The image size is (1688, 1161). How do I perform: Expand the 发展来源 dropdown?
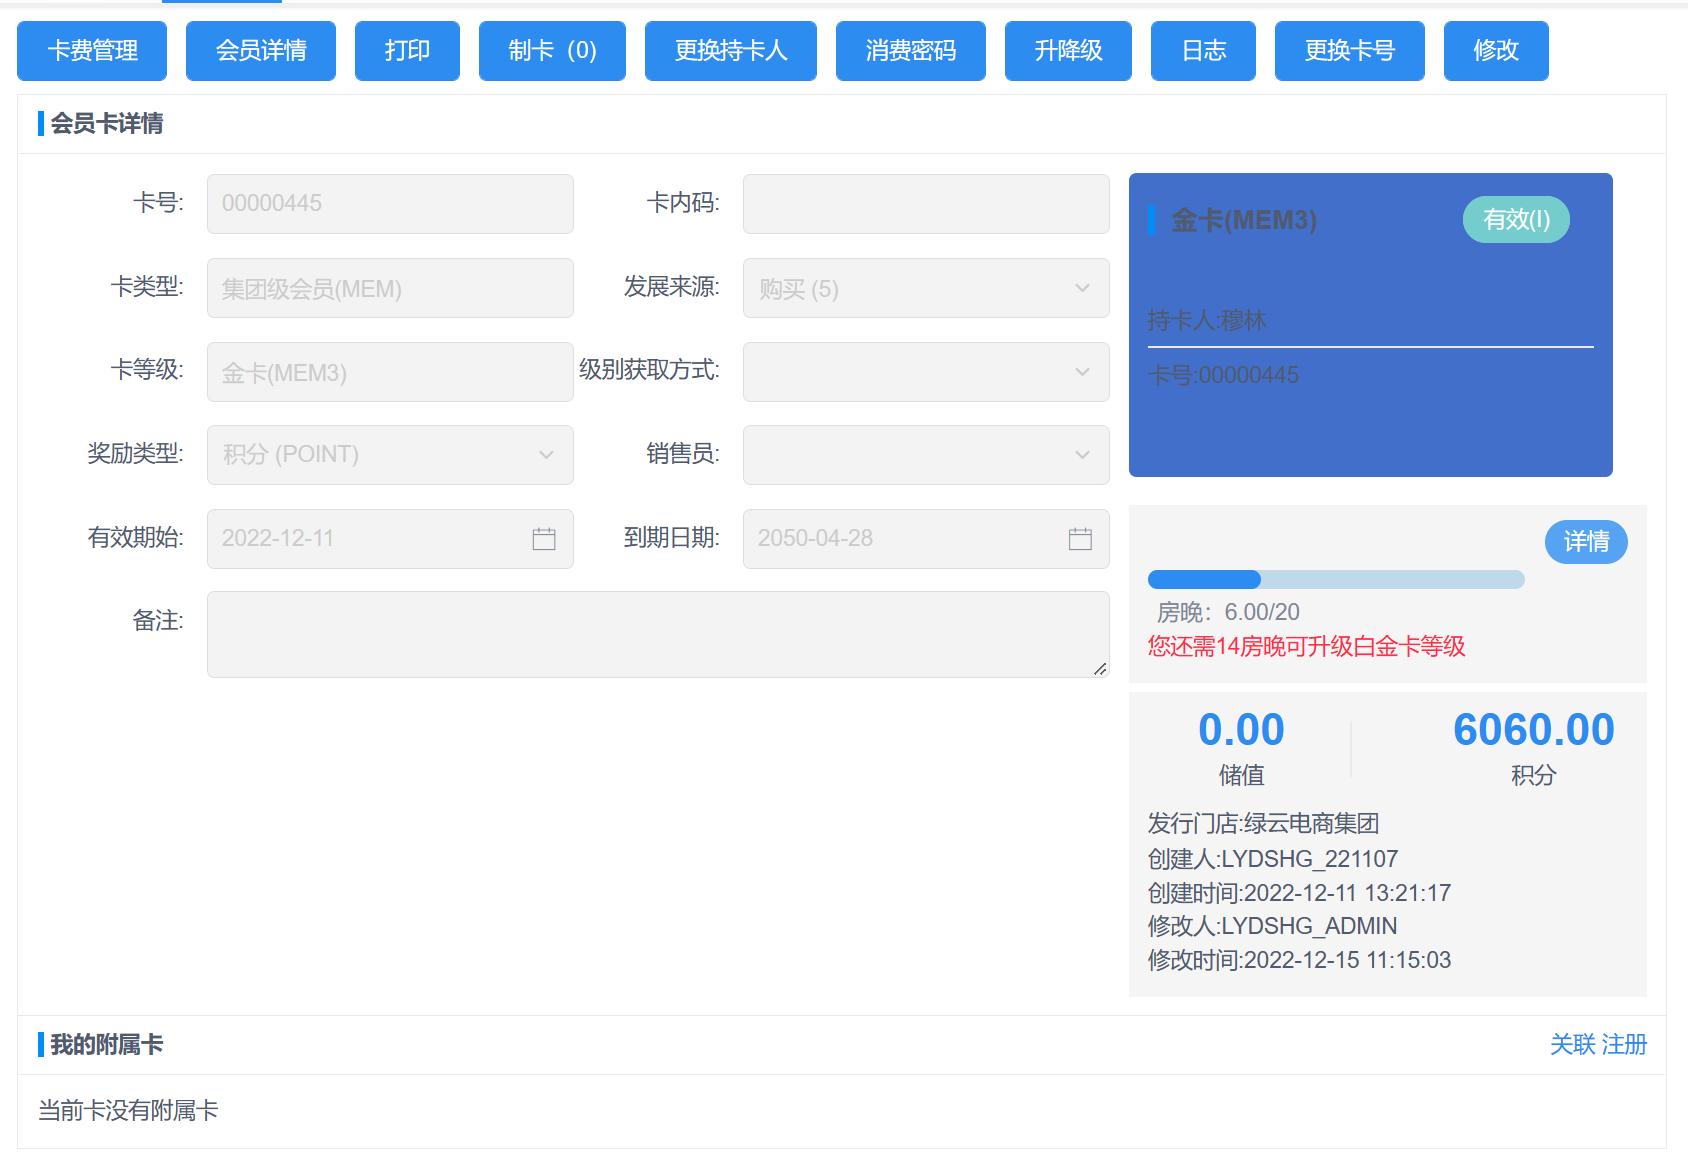[x=925, y=289]
